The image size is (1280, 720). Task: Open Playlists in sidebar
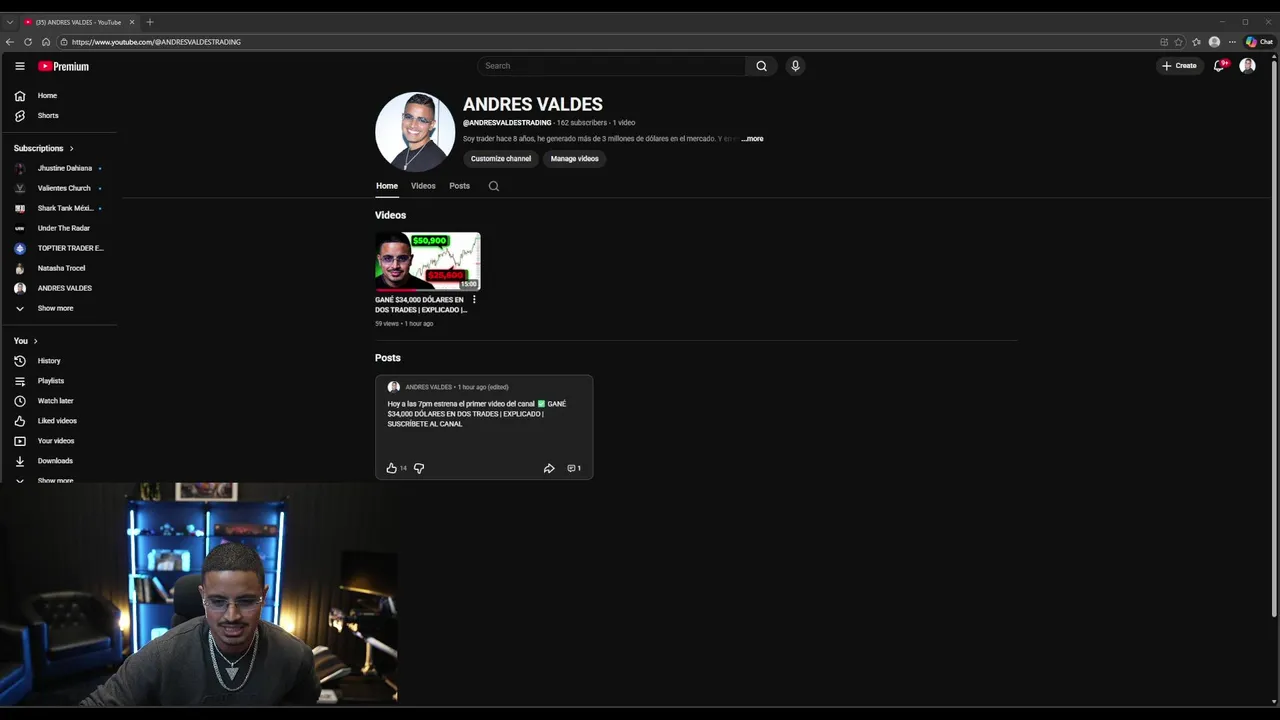[x=60, y=381]
